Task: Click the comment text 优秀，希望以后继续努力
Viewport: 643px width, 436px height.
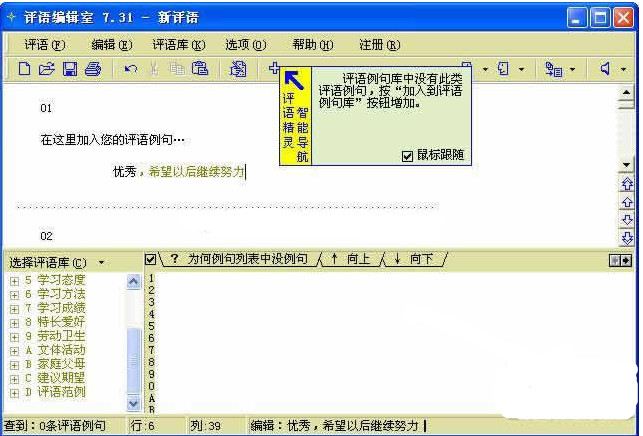Action: (x=179, y=171)
